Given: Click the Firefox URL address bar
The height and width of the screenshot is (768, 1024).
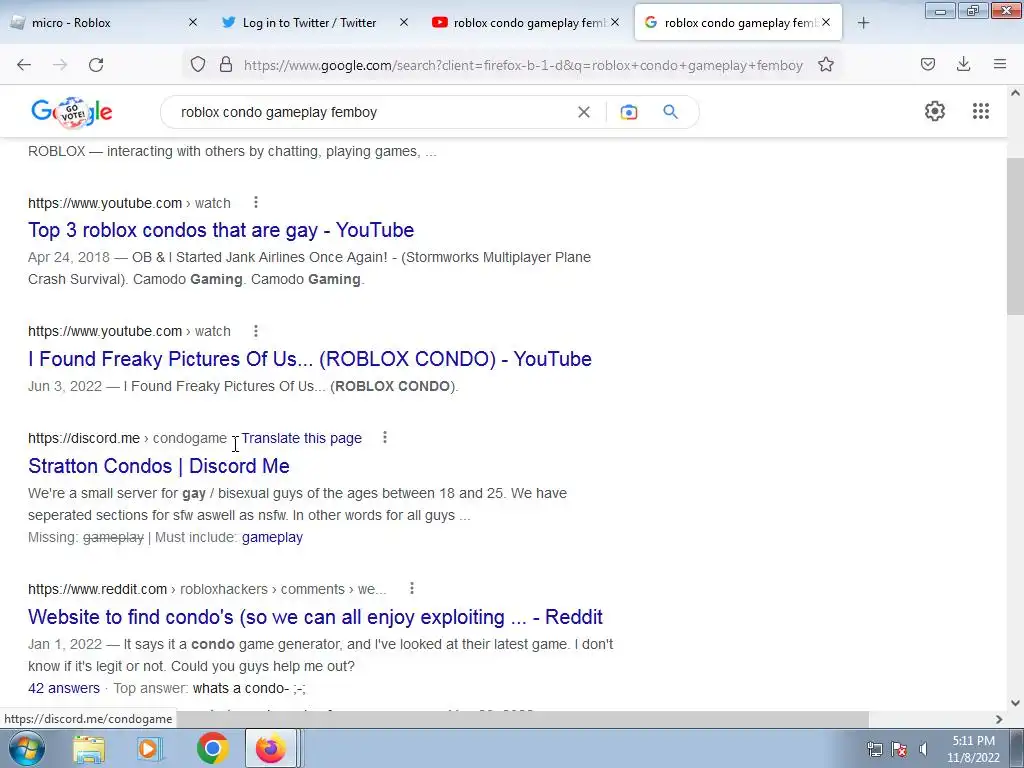Looking at the screenshot, I should 522,65.
